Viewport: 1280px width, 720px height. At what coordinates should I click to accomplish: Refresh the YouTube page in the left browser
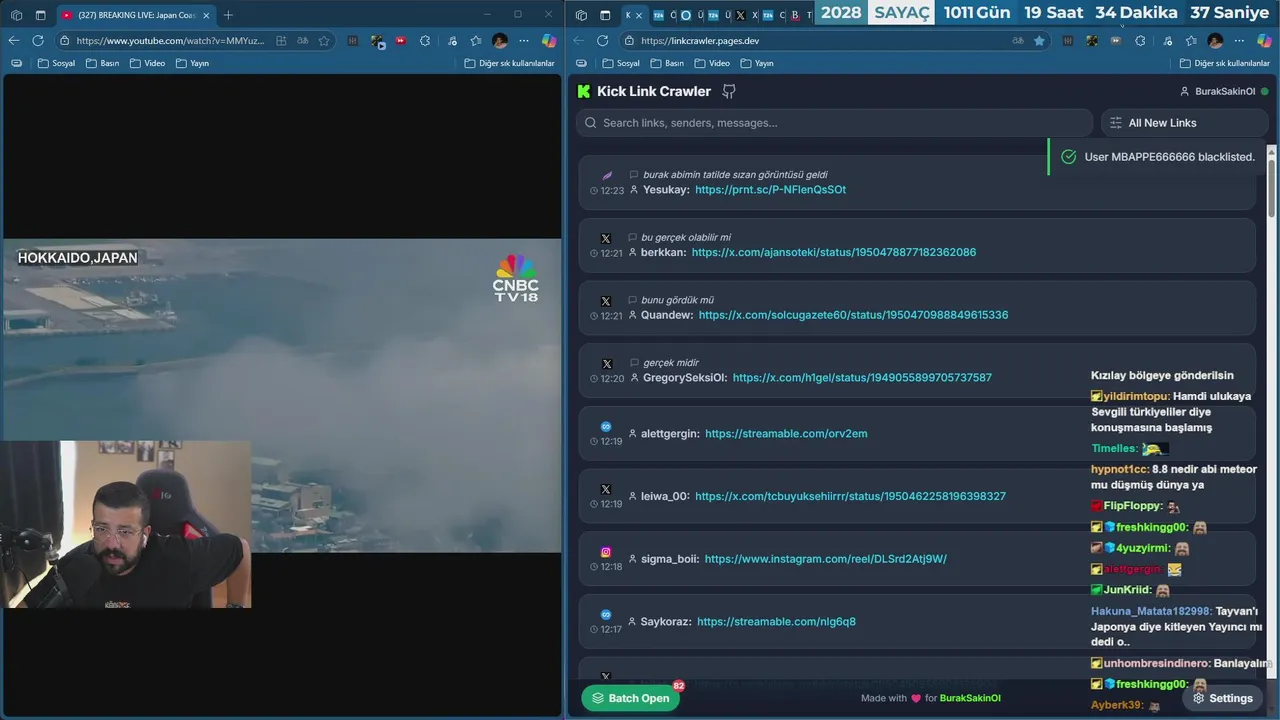(38, 40)
